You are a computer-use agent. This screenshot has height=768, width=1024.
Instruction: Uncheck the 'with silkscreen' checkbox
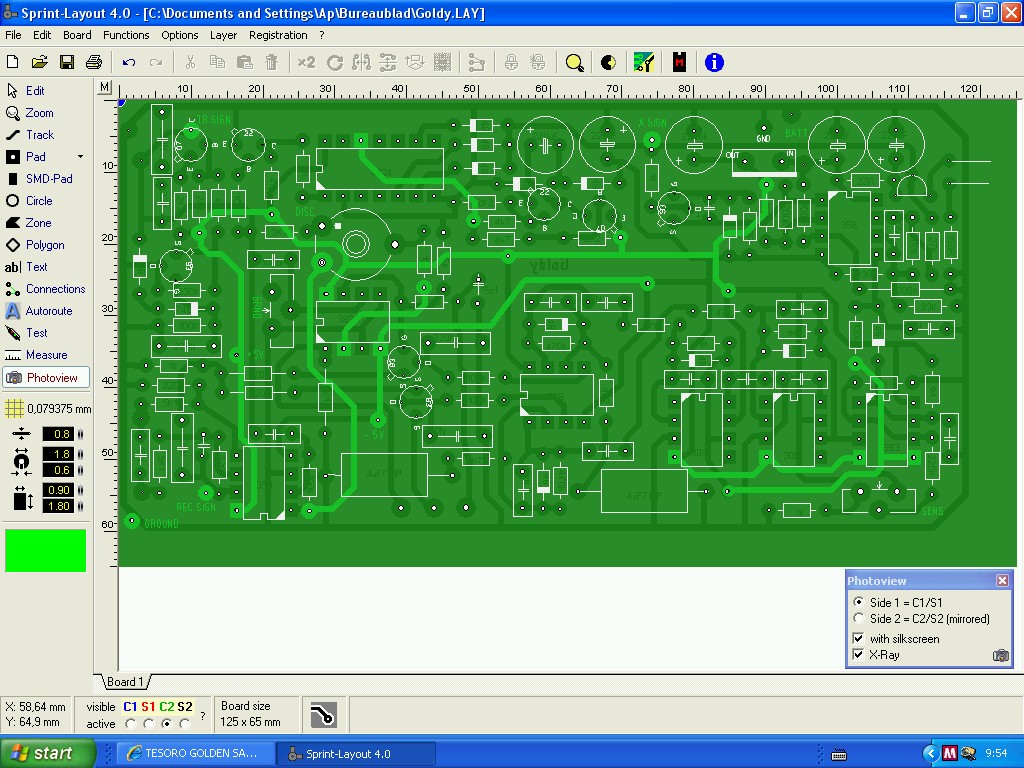pyautogui.click(x=858, y=638)
